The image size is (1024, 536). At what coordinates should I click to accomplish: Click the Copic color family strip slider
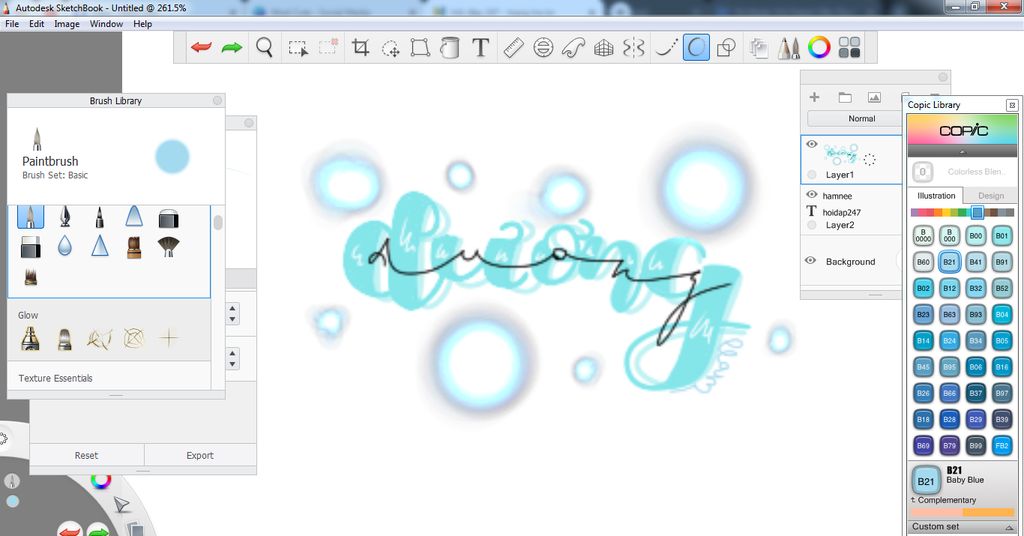point(977,212)
